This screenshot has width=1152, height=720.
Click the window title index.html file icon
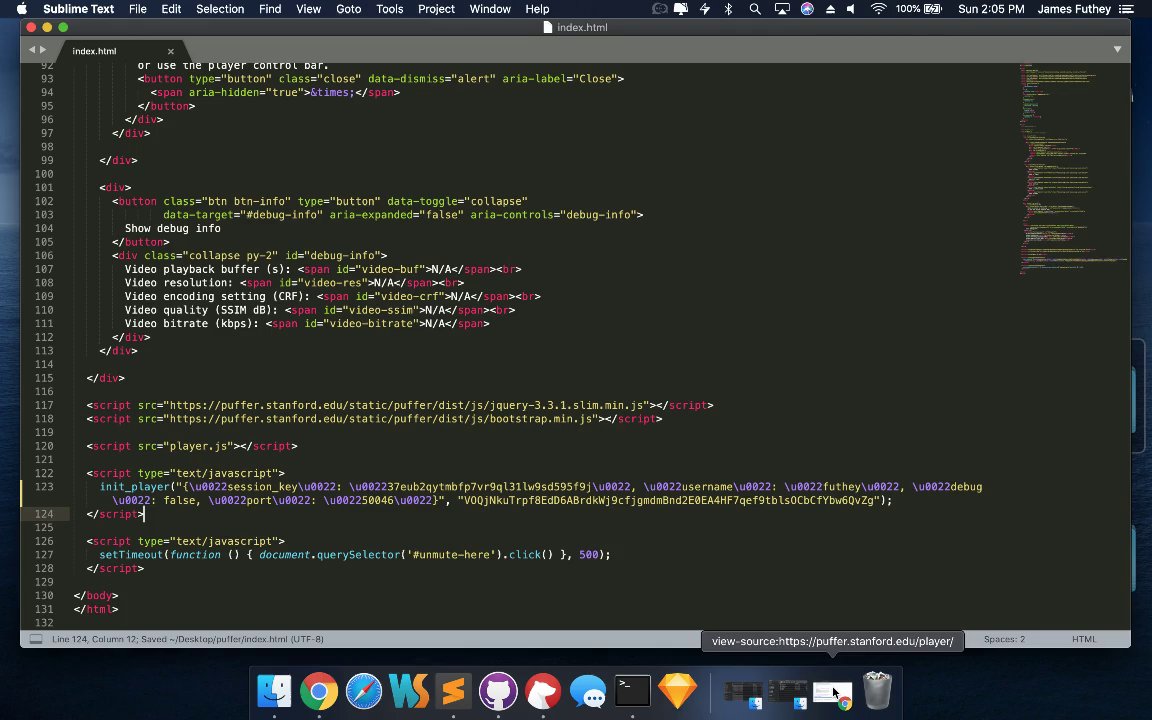pos(547,27)
